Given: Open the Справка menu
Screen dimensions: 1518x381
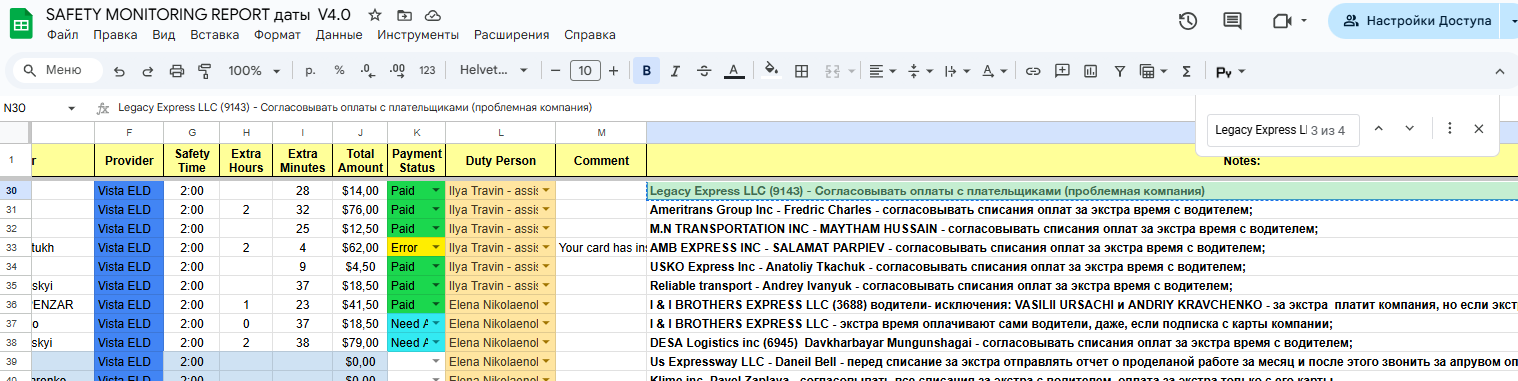Looking at the screenshot, I should 590,35.
